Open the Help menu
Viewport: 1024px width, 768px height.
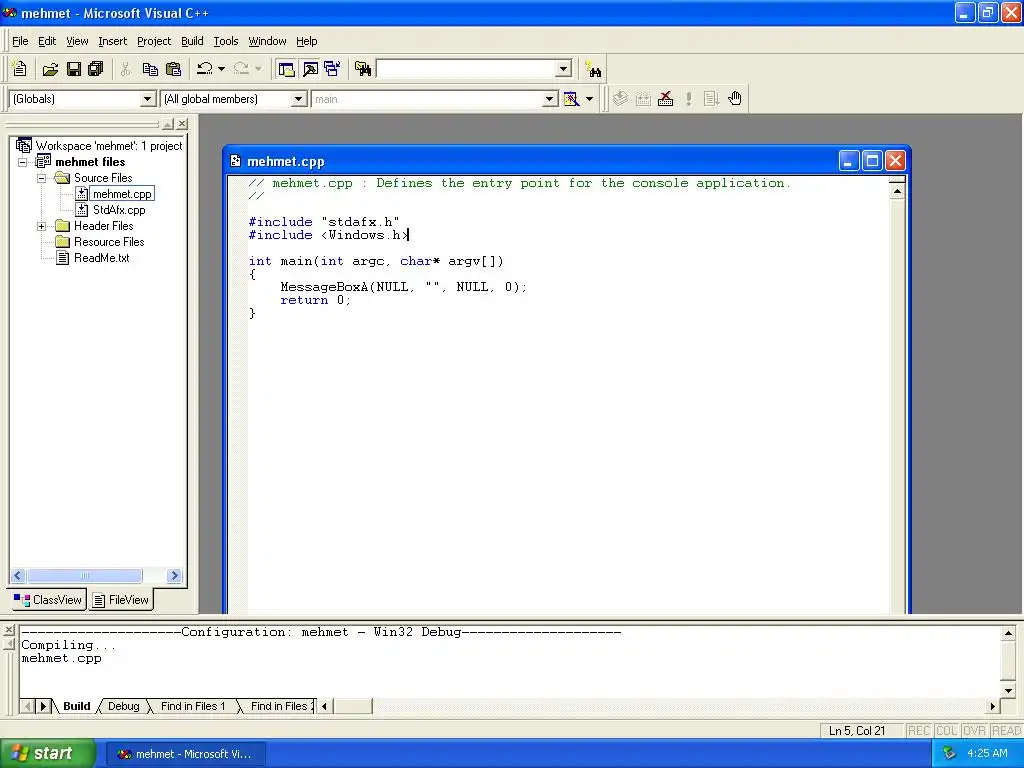[307, 41]
